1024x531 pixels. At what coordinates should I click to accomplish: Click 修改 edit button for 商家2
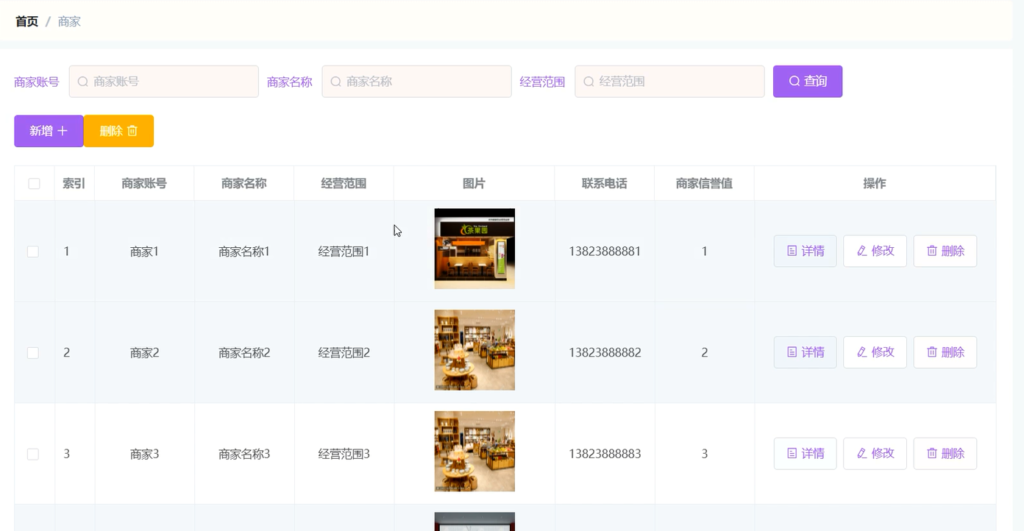875,352
